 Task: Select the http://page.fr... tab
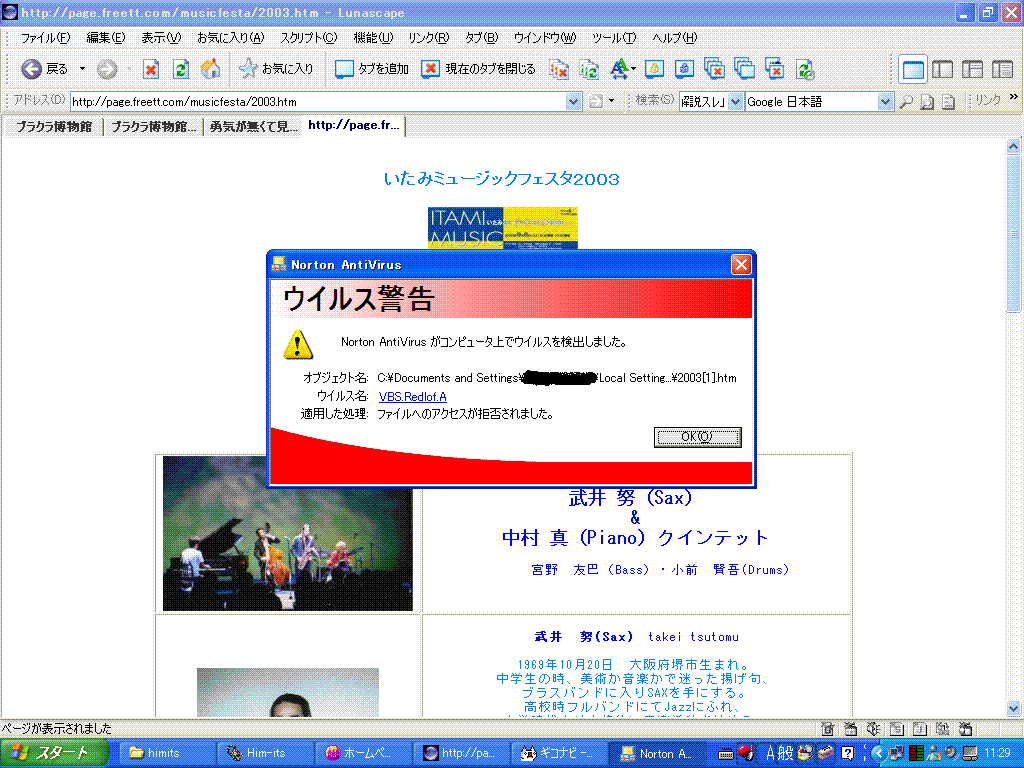point(353,125)
